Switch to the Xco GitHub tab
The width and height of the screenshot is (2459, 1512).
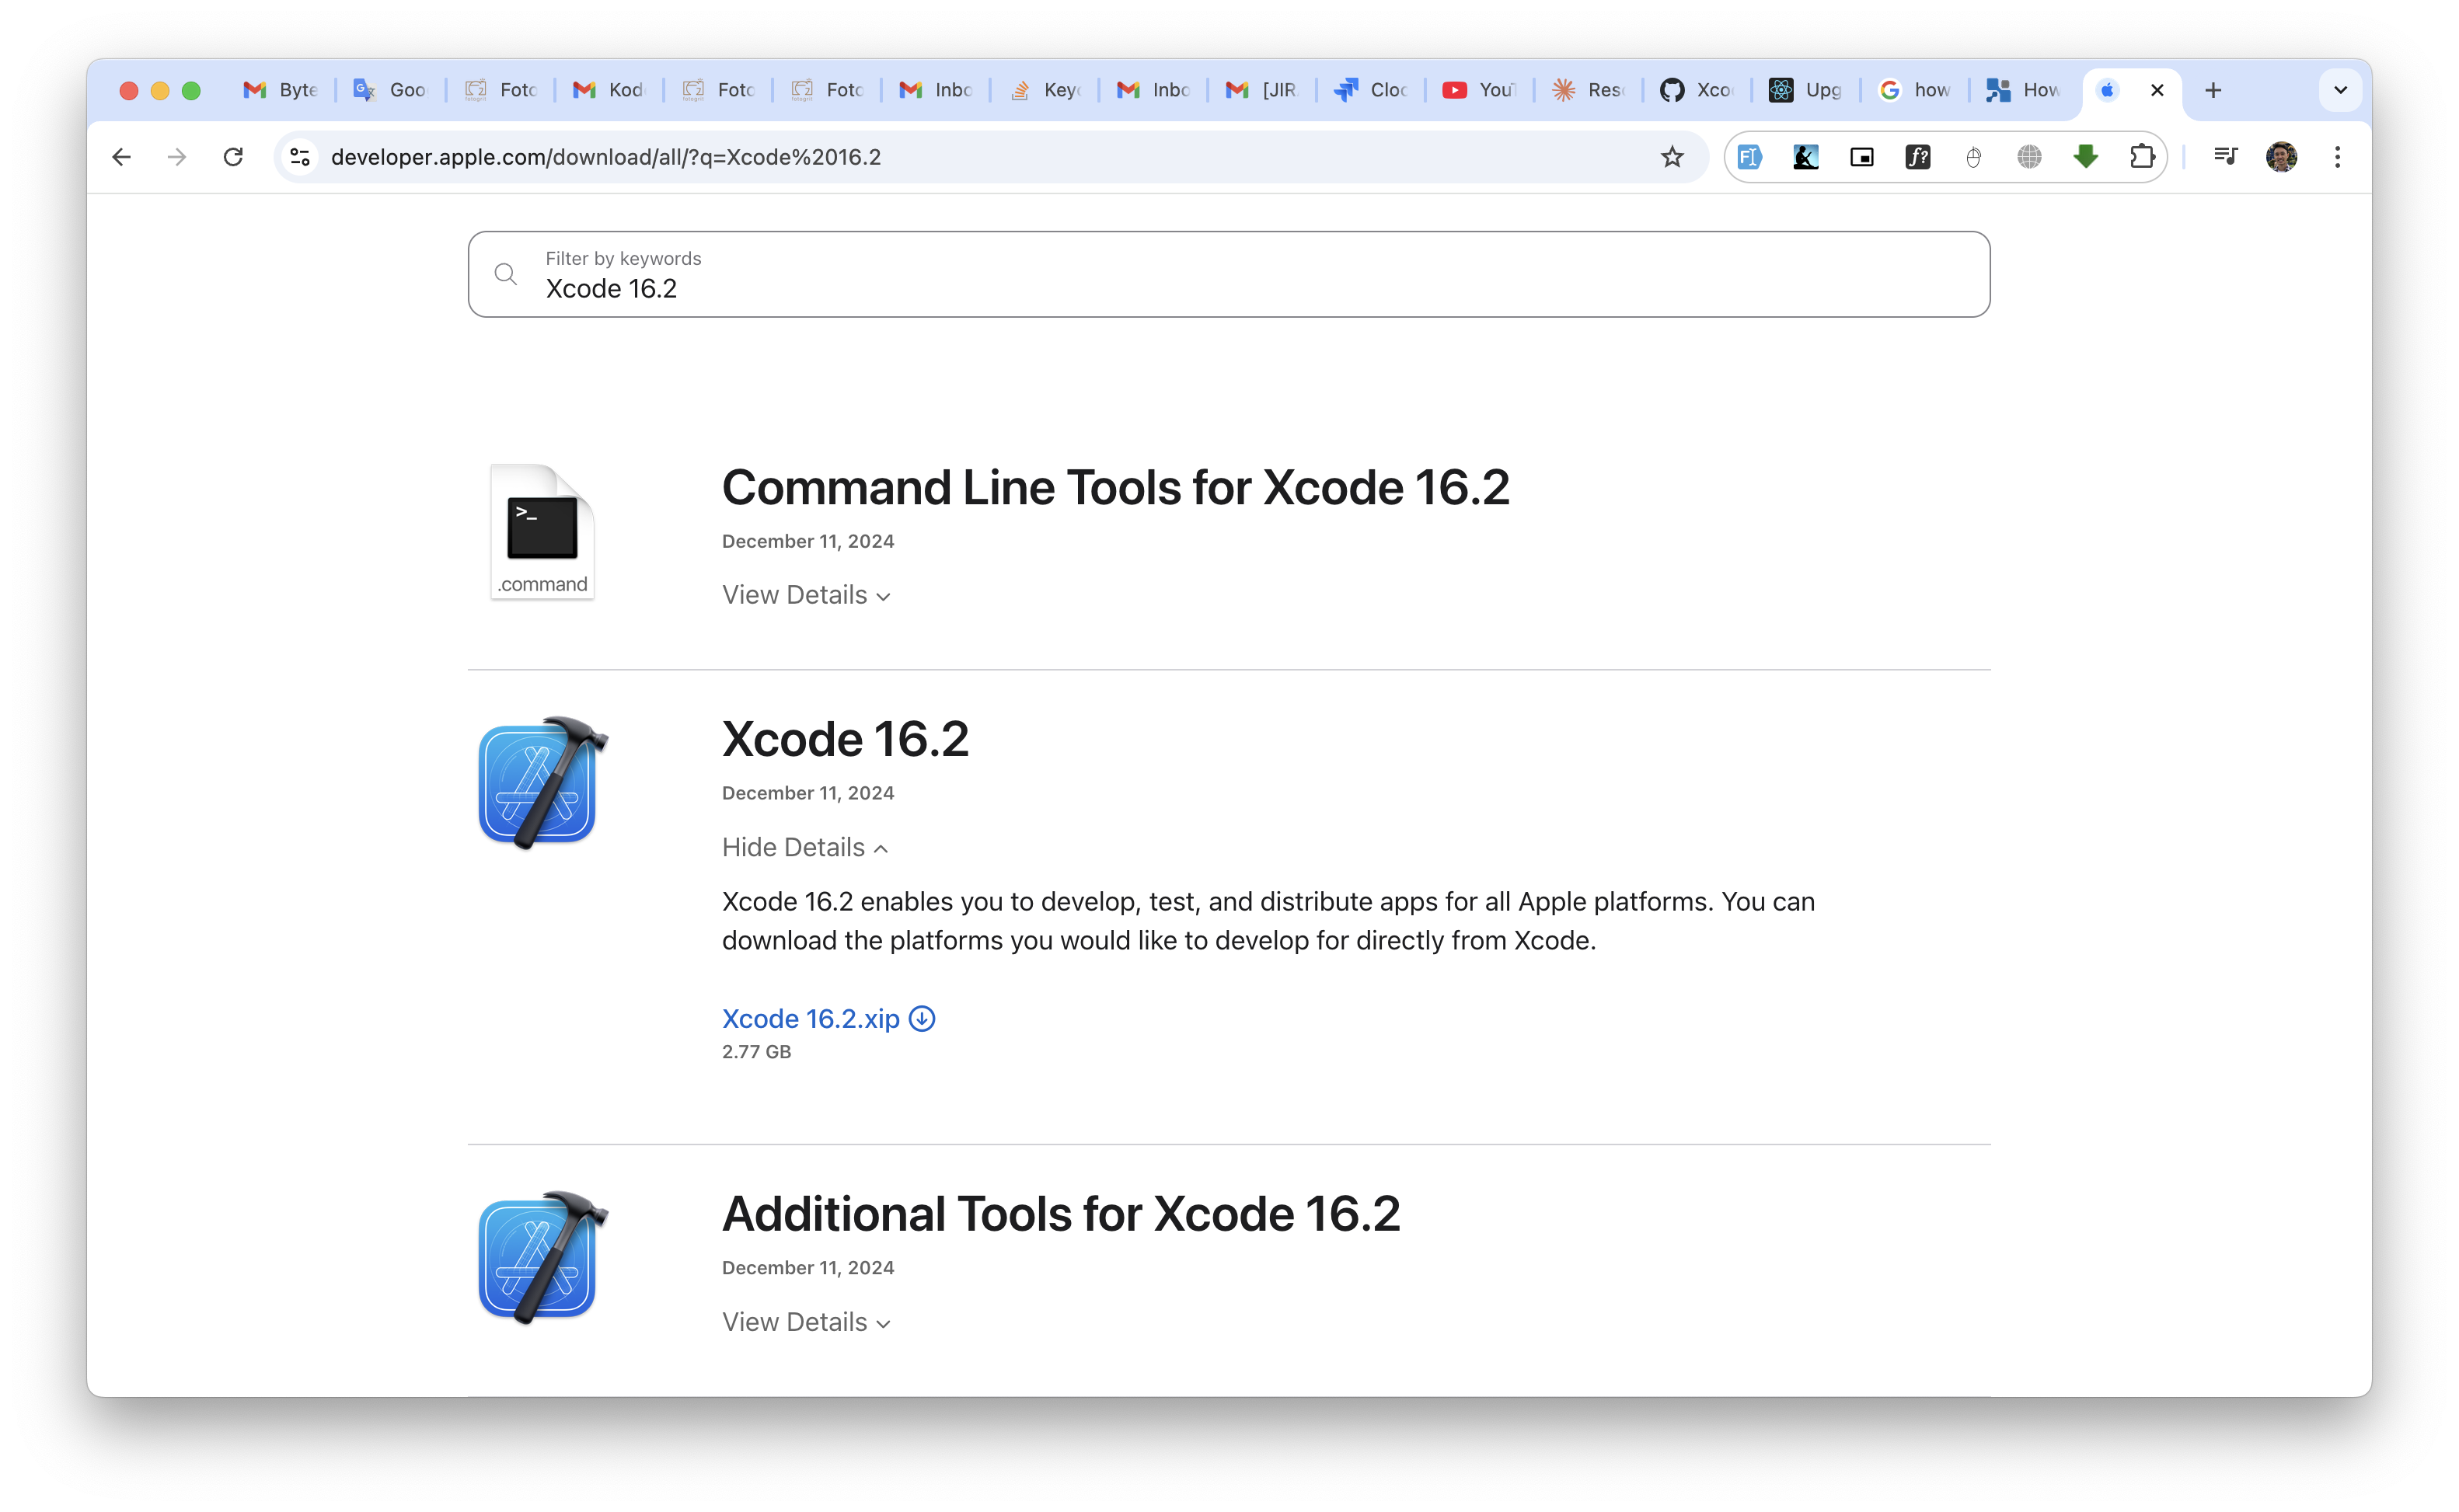coord(1697,90)
